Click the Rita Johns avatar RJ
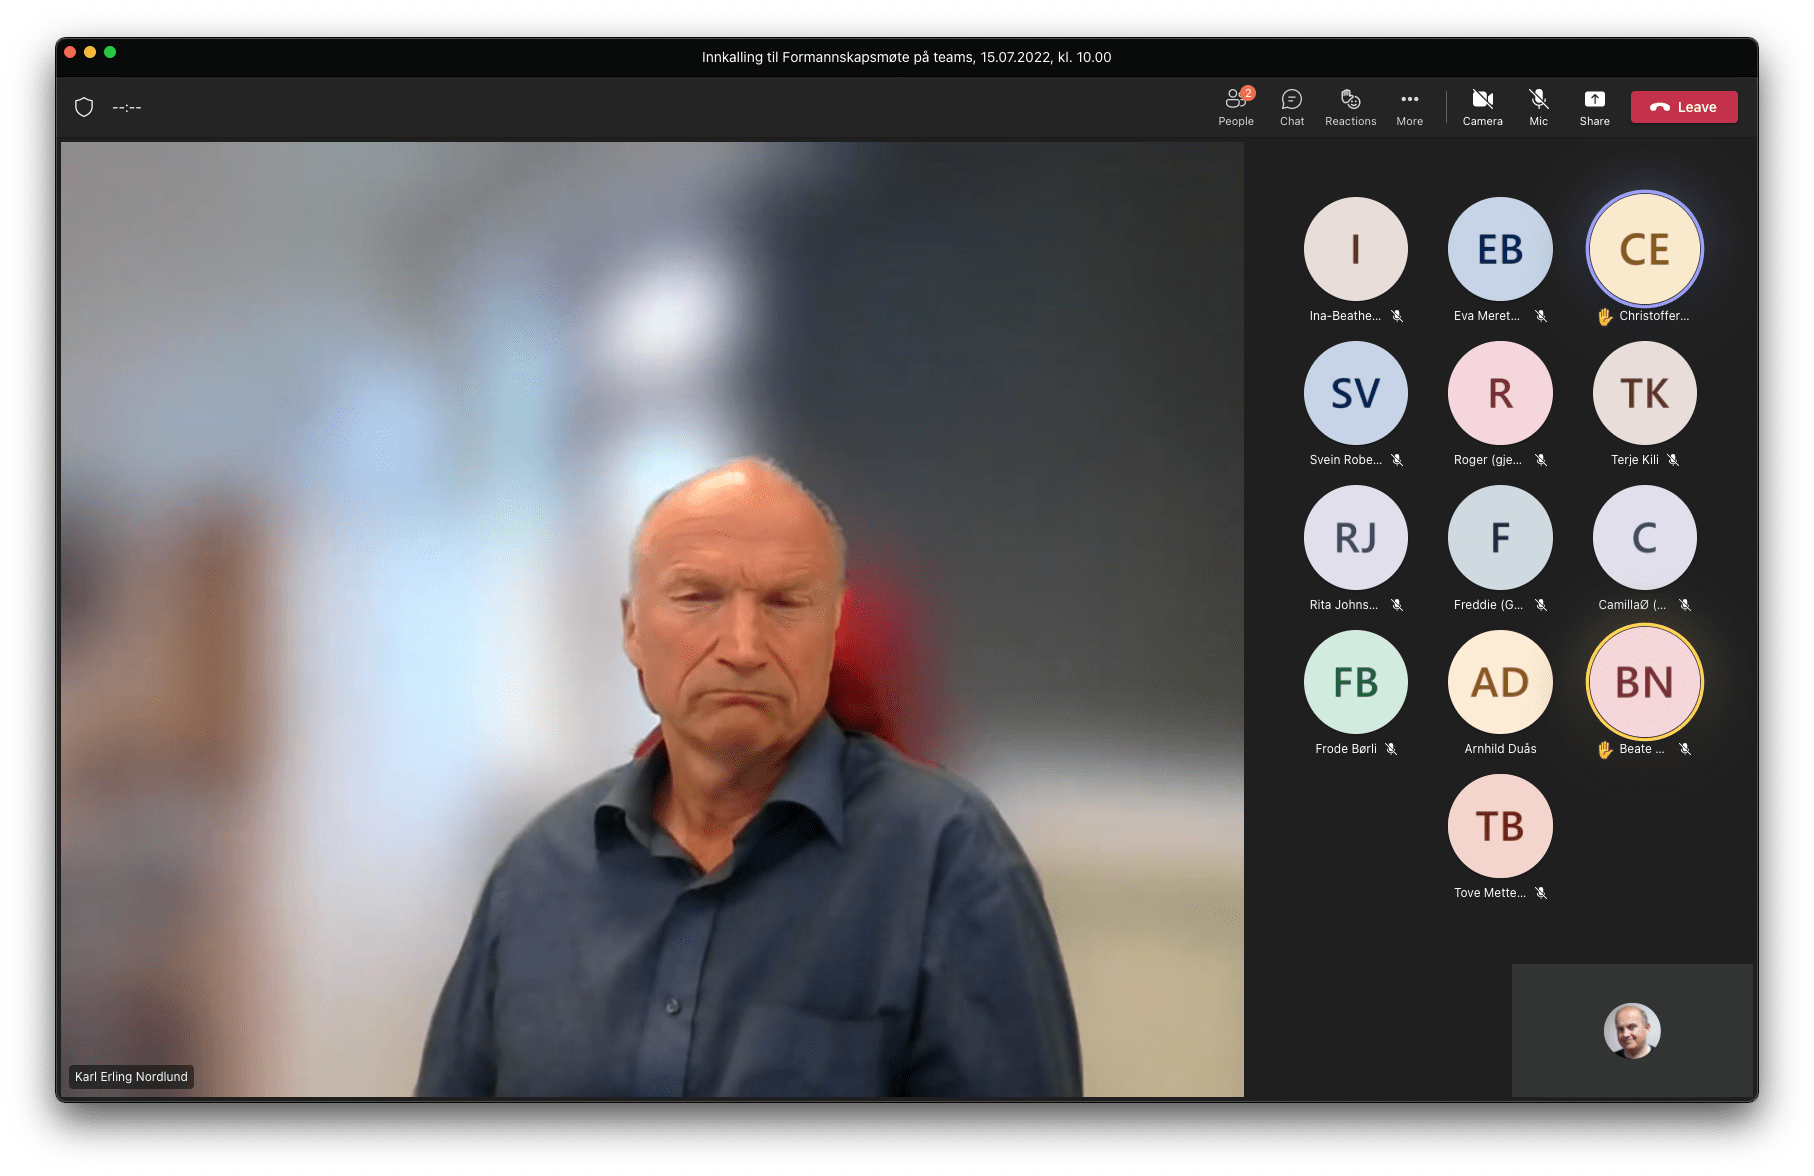 [x=1355, y=538]
